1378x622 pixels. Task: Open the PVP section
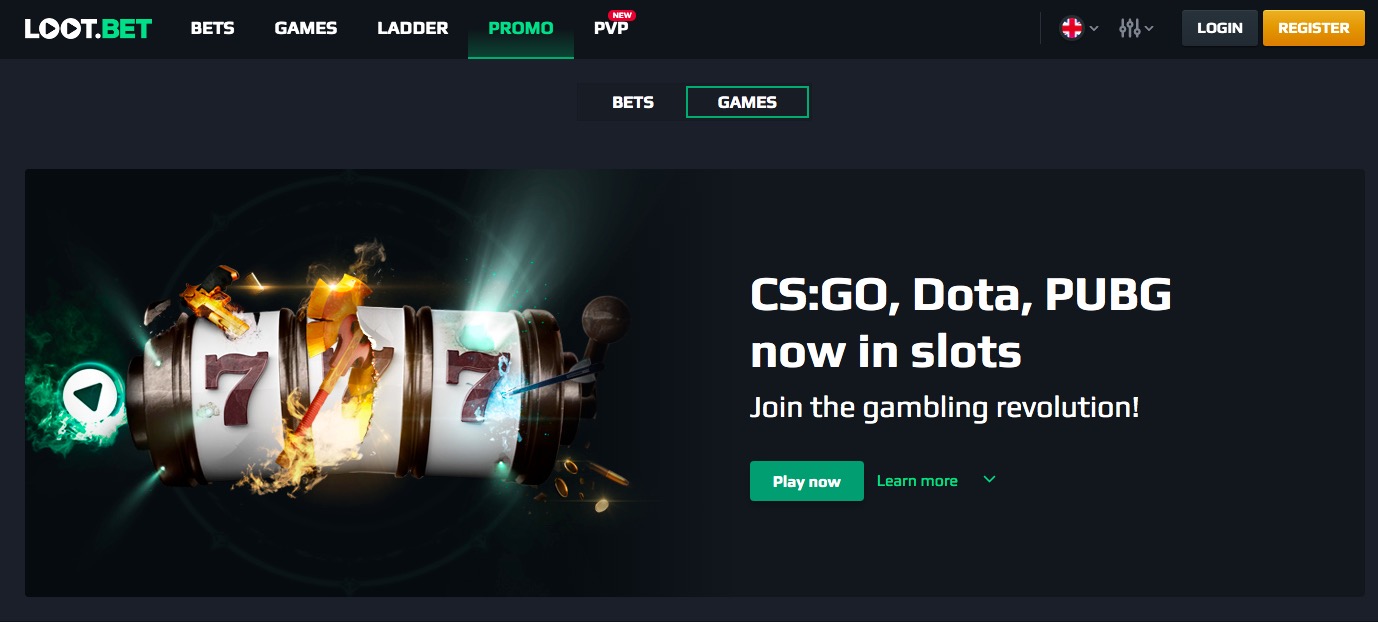pos(611,28)
